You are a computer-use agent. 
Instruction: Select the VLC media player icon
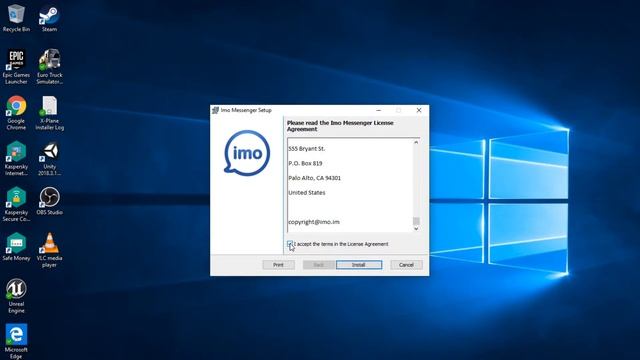(49, 250)
